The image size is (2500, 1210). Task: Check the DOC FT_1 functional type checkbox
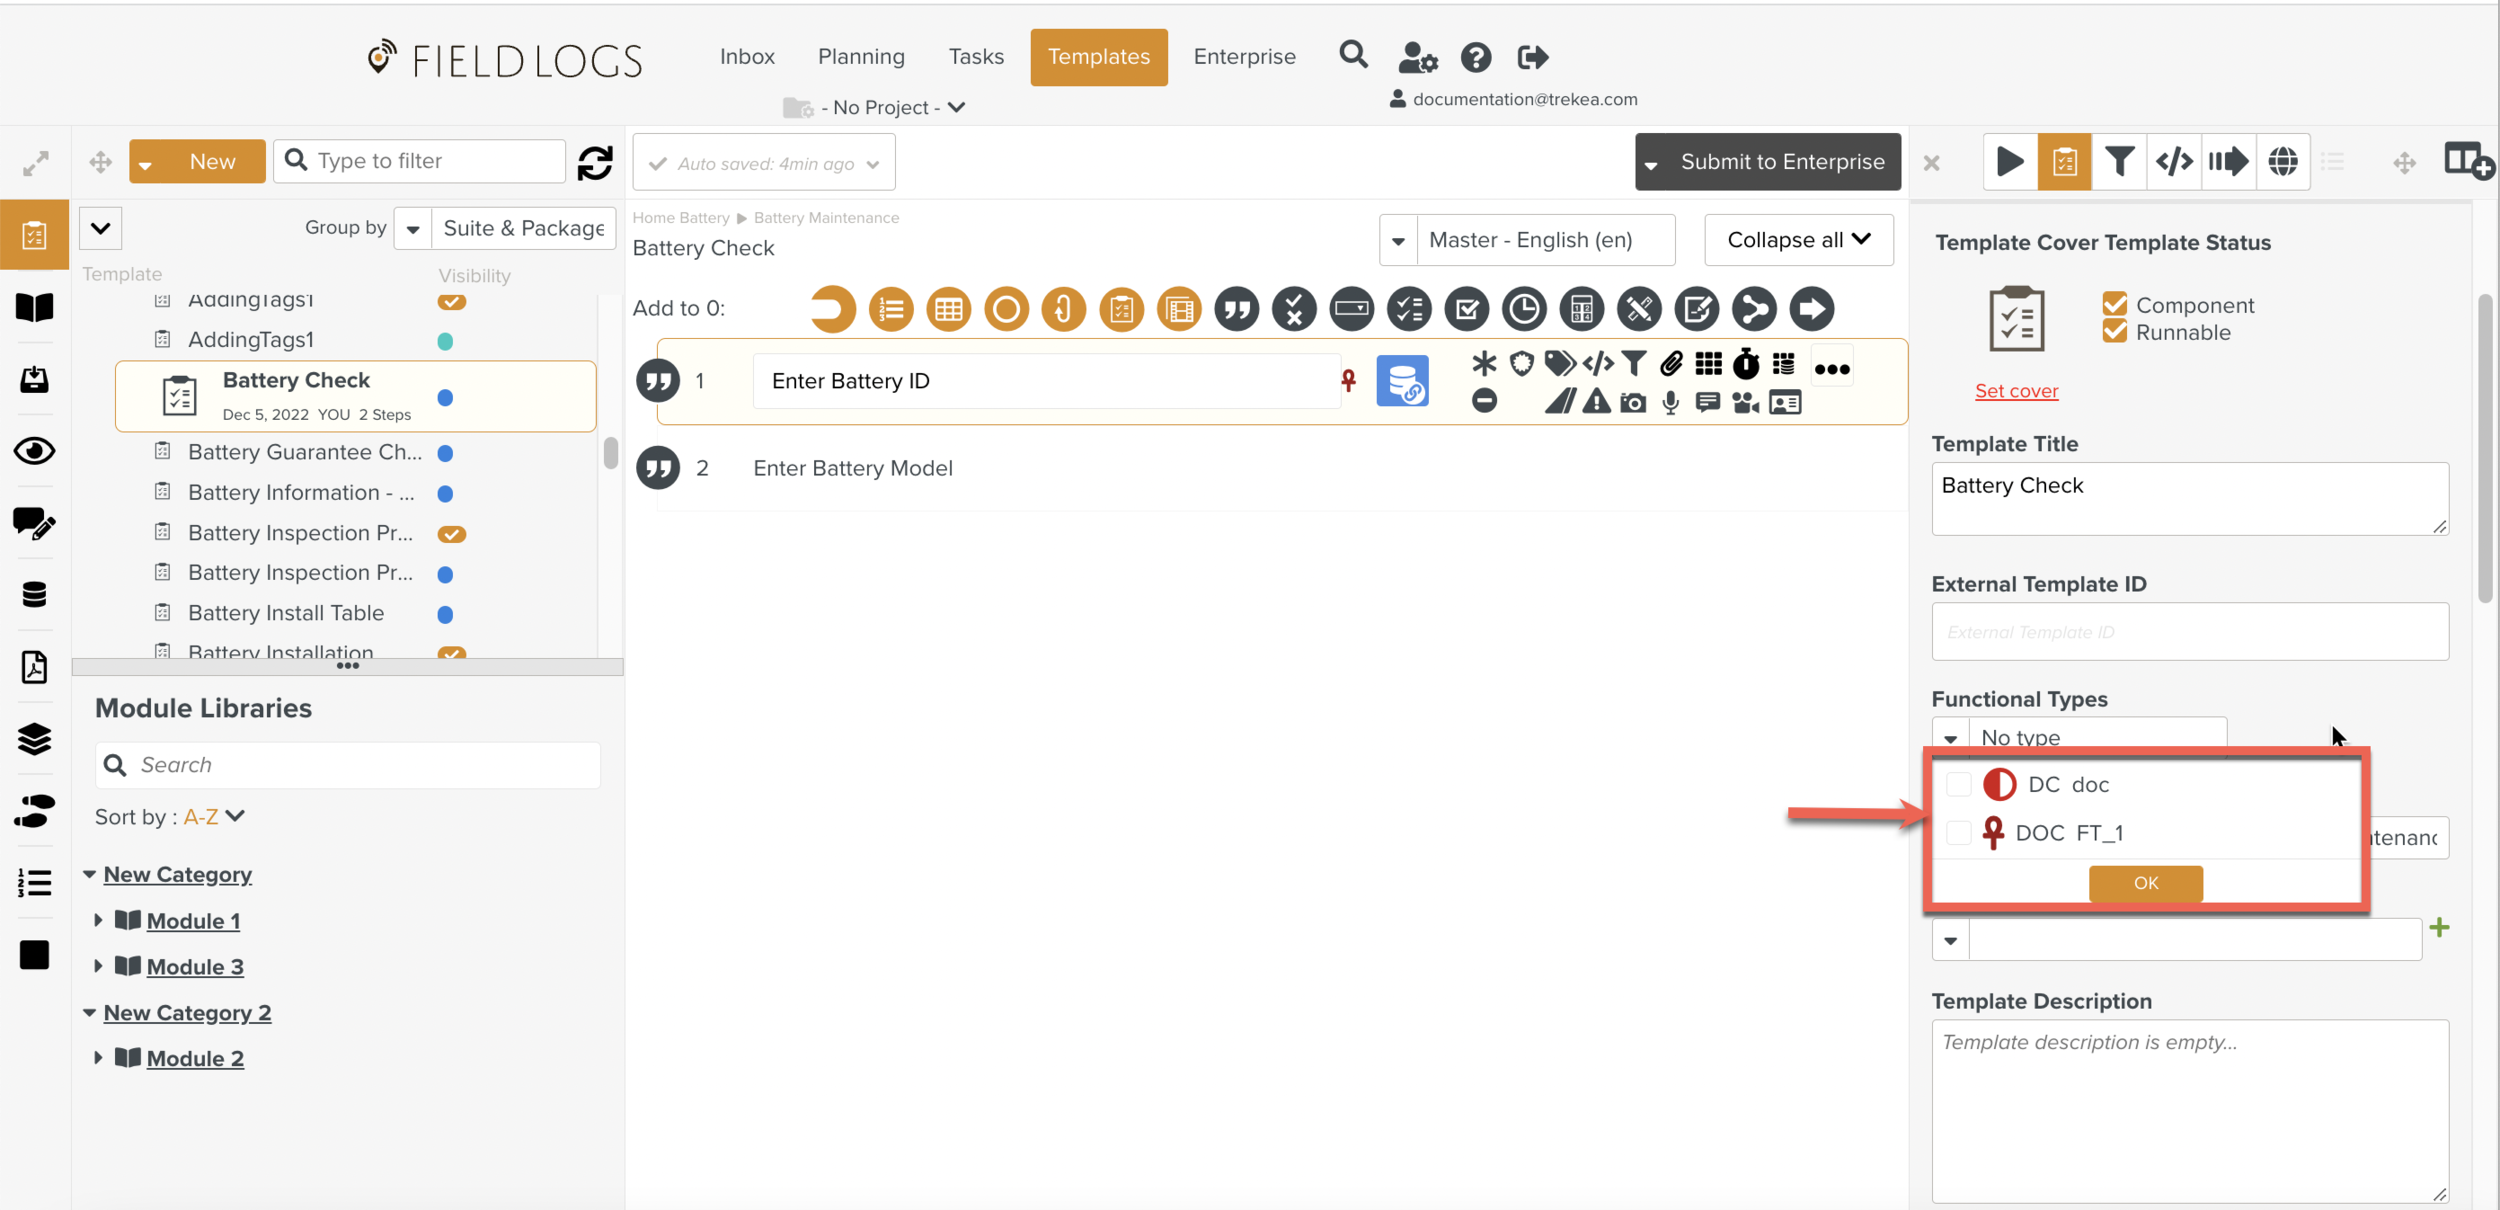(1960, 832)
